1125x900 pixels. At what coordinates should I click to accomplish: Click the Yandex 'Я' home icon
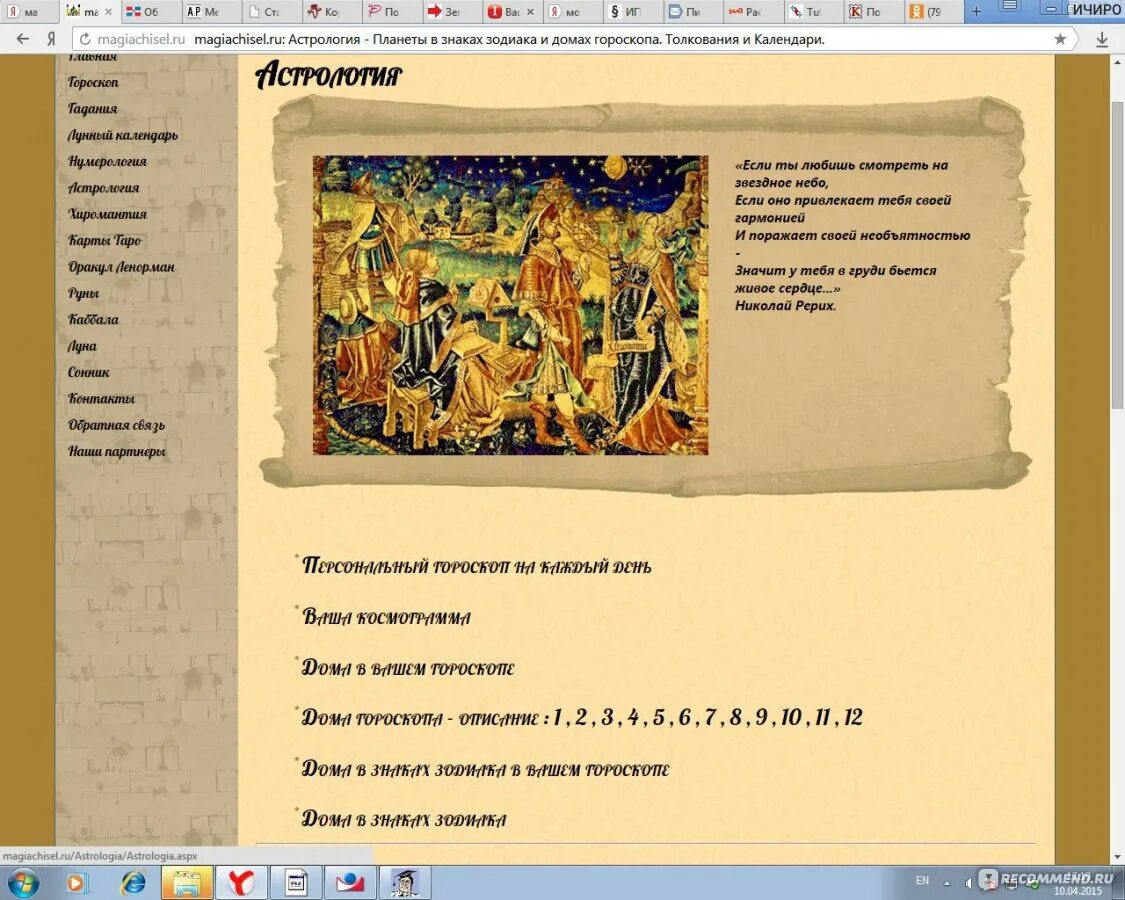pos(51,39)
